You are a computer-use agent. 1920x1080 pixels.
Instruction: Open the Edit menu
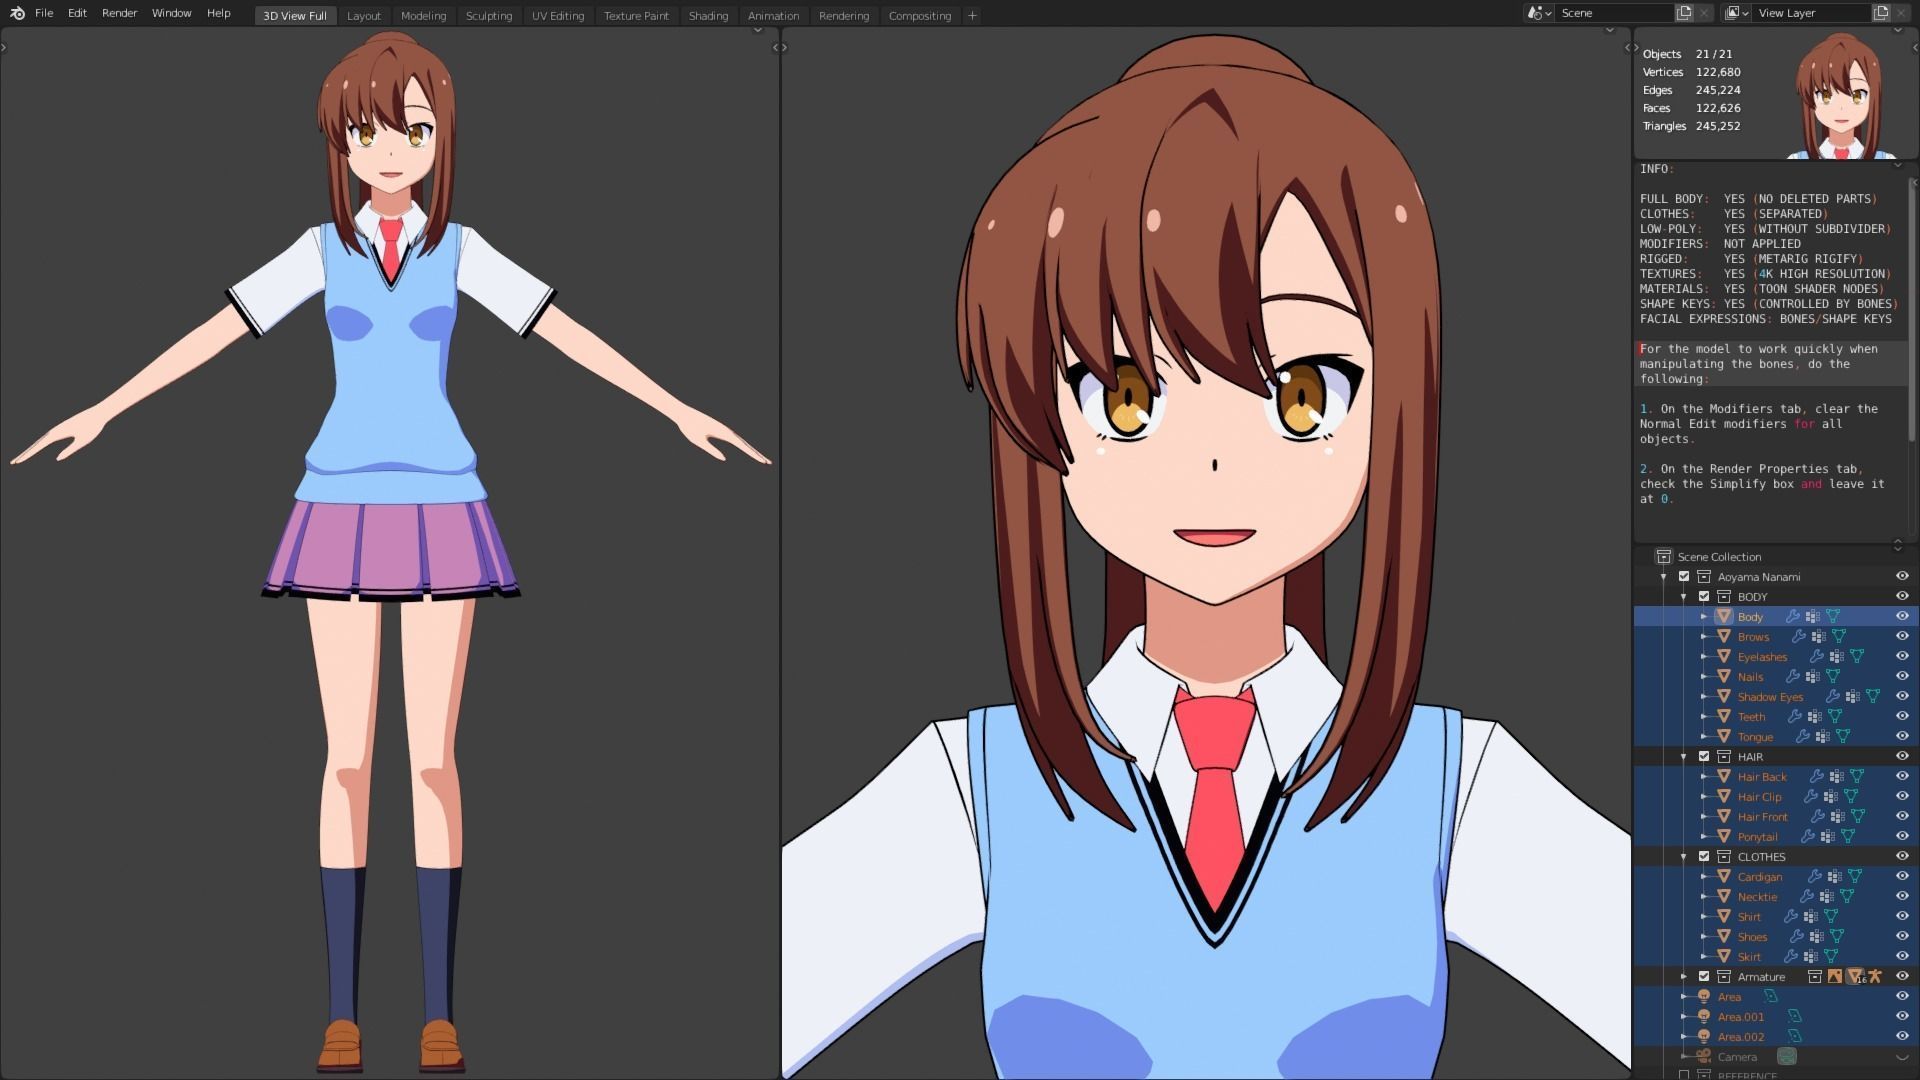(x=77, y=13)
